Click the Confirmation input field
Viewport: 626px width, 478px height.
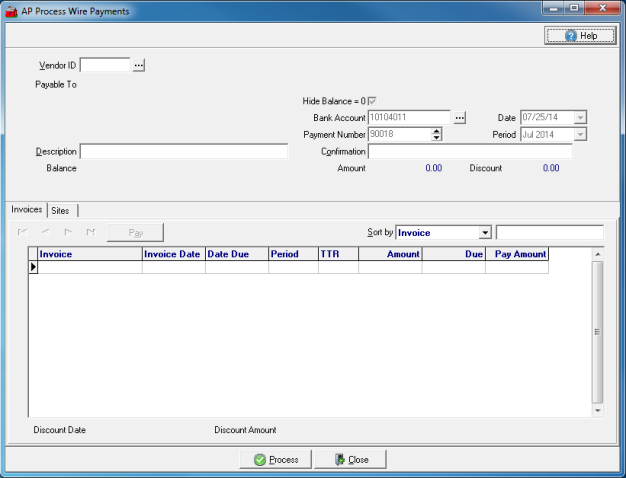469,152
